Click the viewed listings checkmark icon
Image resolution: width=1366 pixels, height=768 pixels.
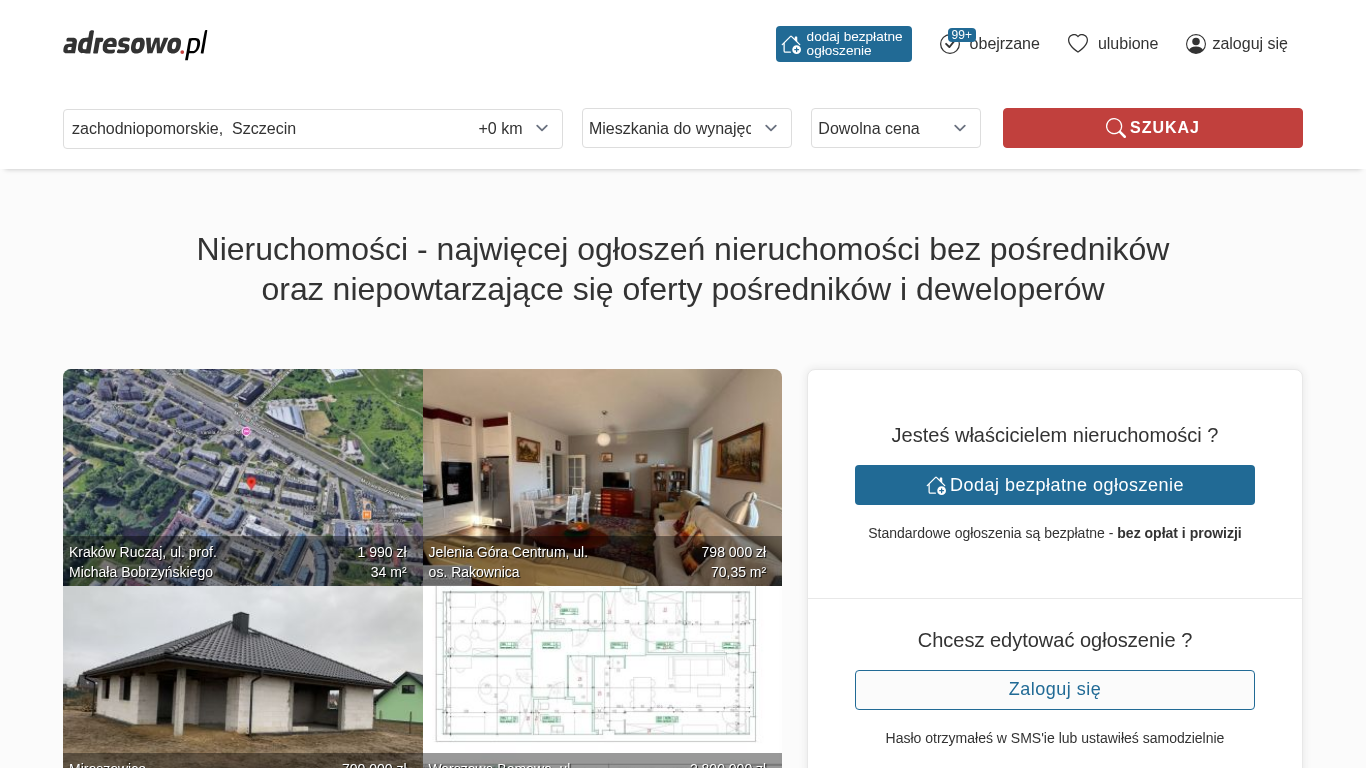click(x=949, y=45)
